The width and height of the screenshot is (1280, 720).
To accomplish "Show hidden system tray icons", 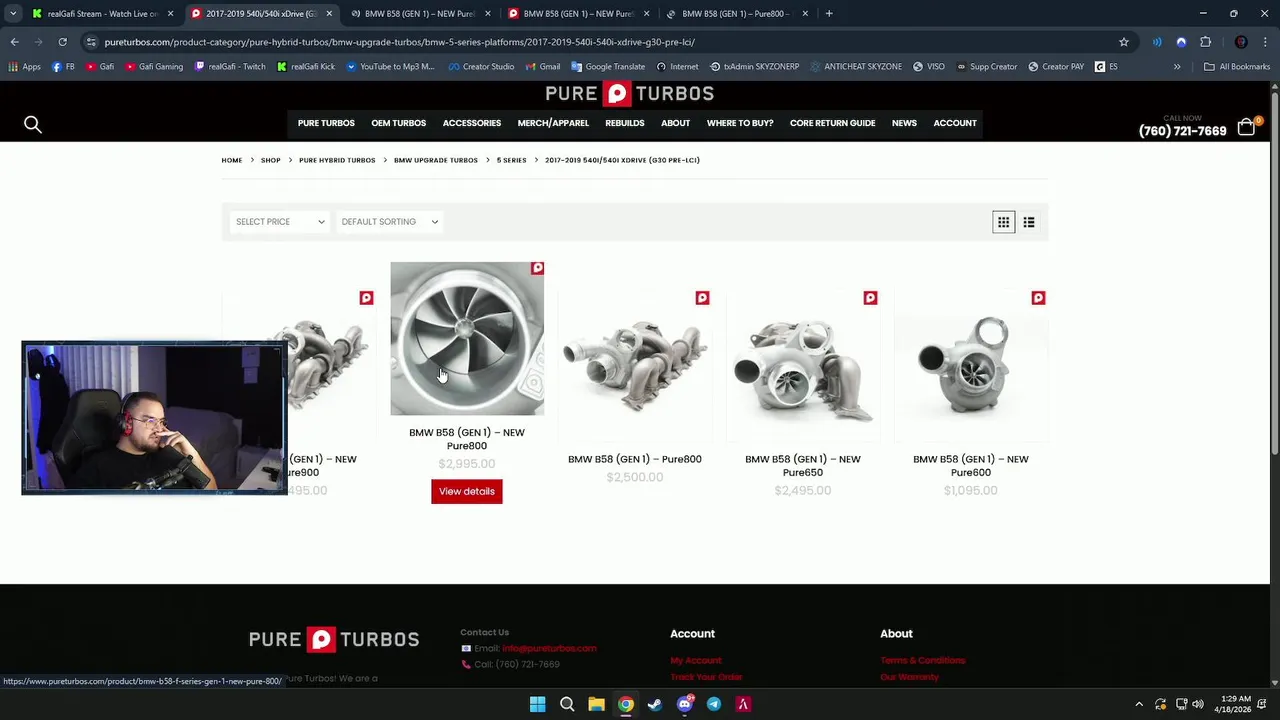I will (x=1139, y=704).
